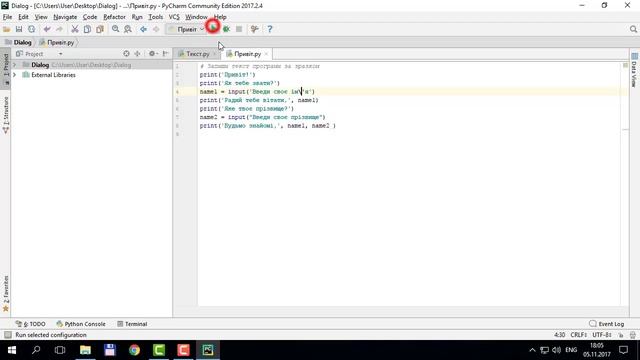
Task: Click Collapse All icon in Project panel
Action: click(x=138, y=53)
